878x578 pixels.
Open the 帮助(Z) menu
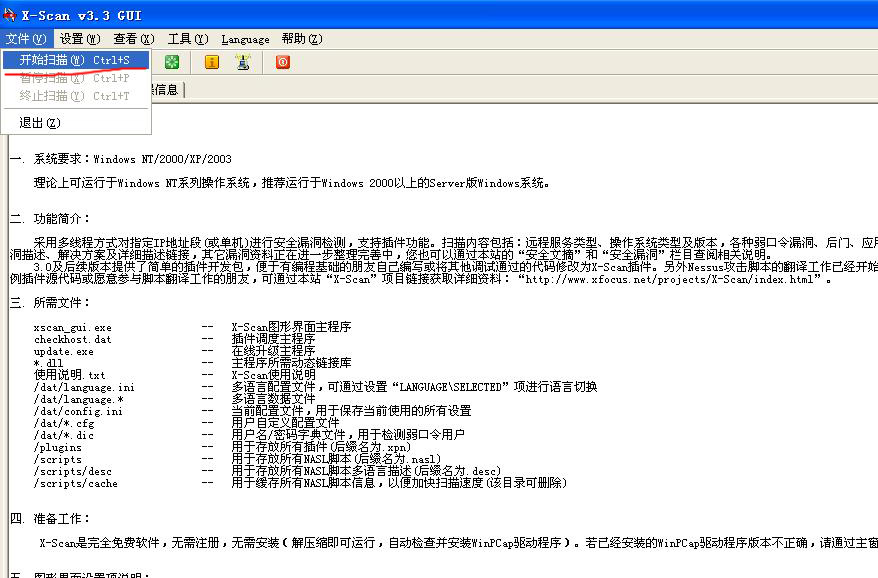tap(302, 39)
